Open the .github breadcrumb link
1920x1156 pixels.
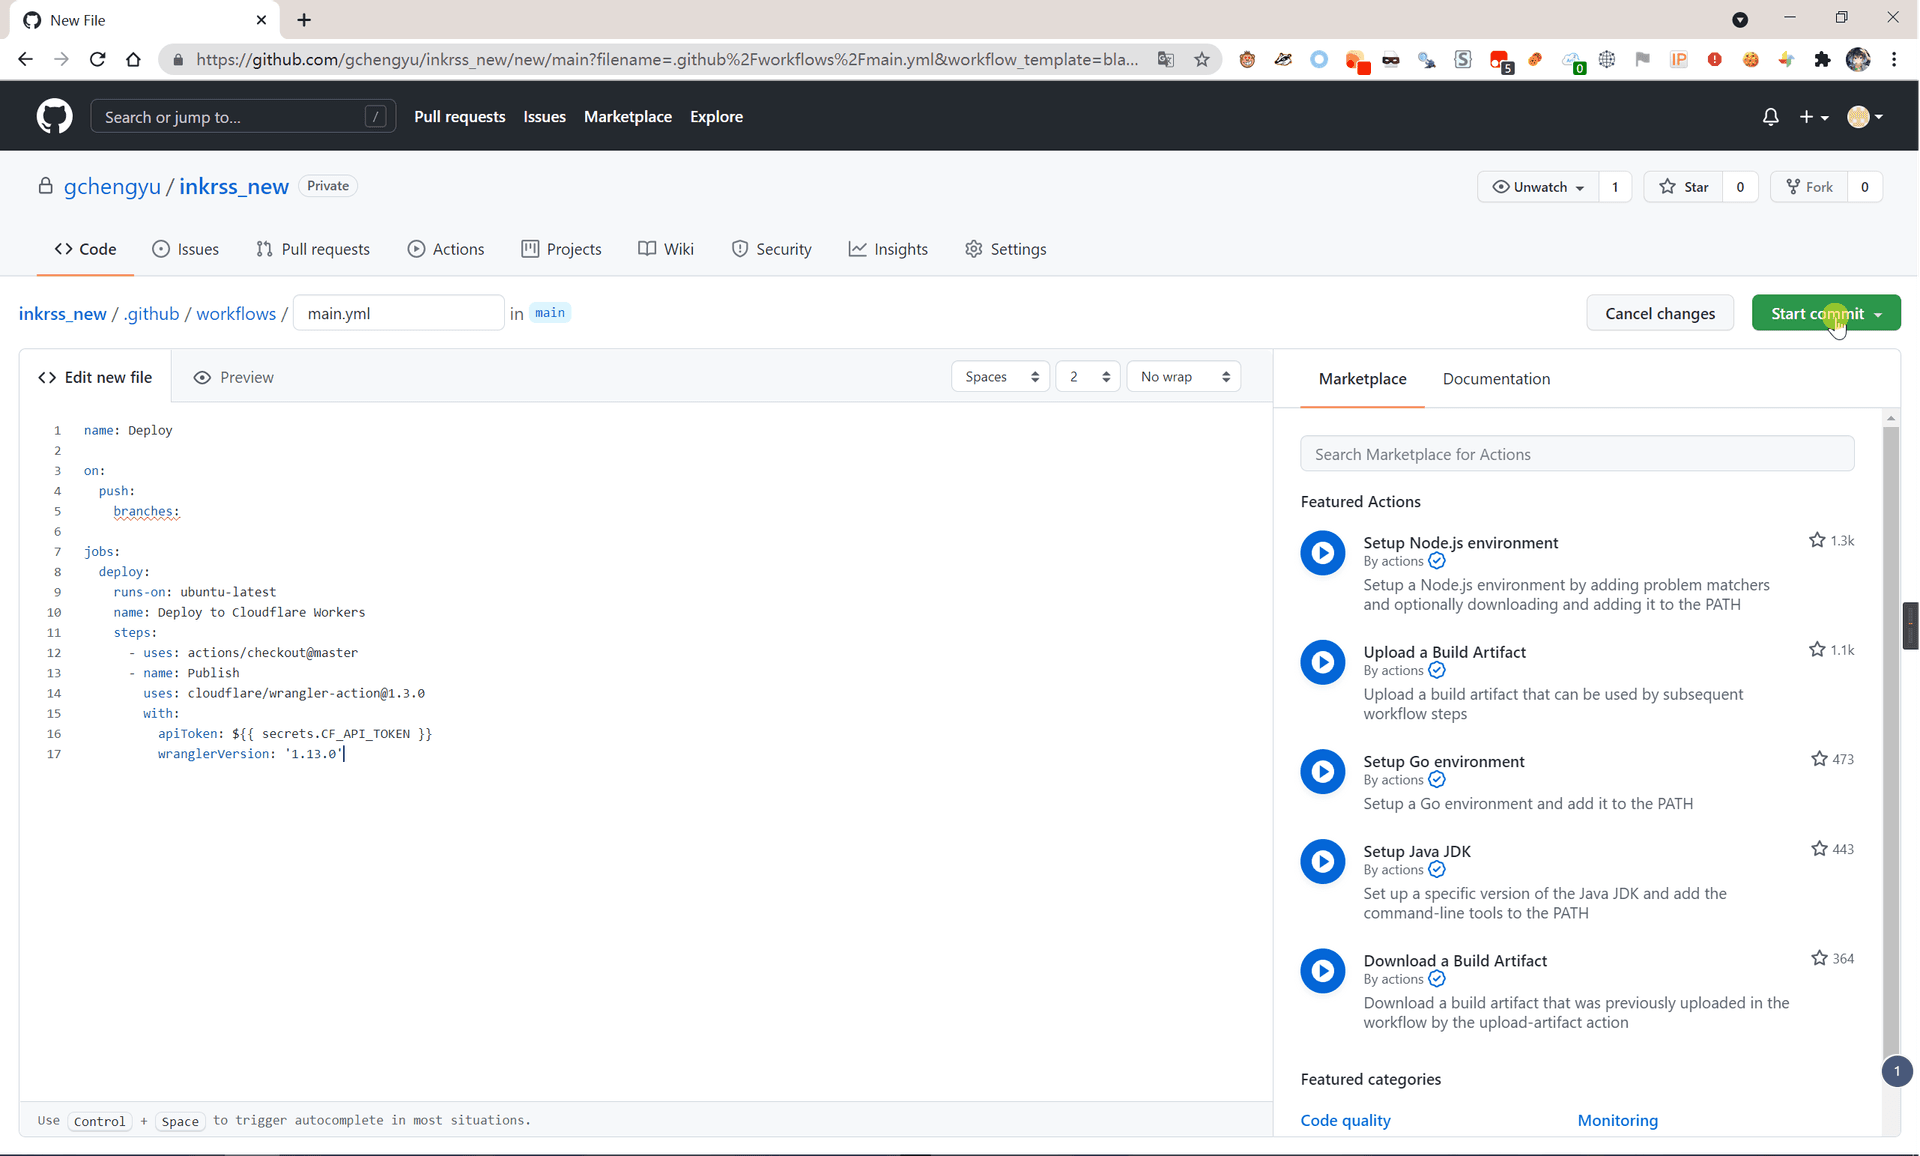pyautogui.click(x=151, y=313)
